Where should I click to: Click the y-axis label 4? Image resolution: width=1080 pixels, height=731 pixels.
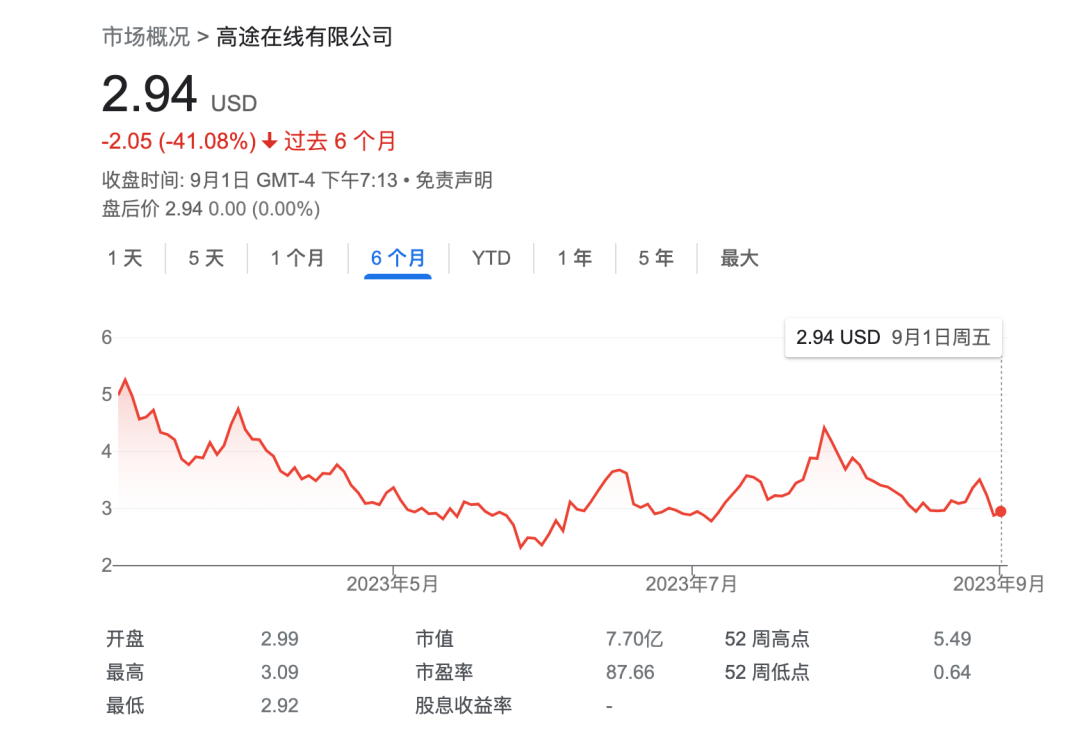coord(107,451)
